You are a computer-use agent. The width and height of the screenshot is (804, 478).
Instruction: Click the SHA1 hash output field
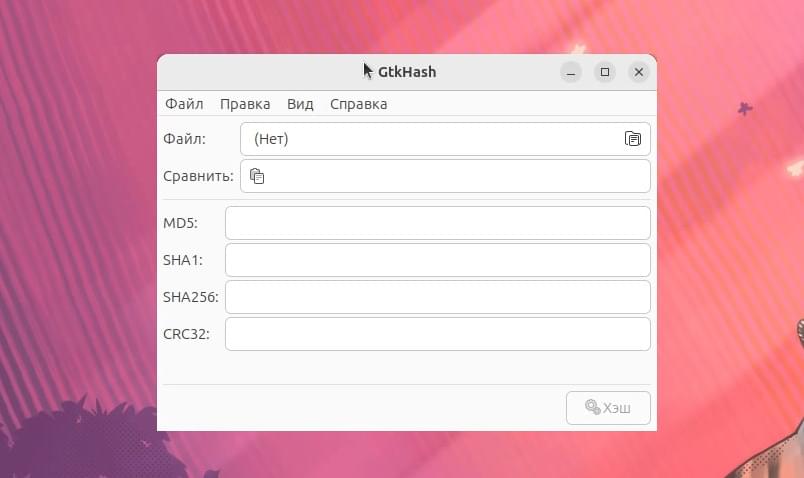point(438,260)
